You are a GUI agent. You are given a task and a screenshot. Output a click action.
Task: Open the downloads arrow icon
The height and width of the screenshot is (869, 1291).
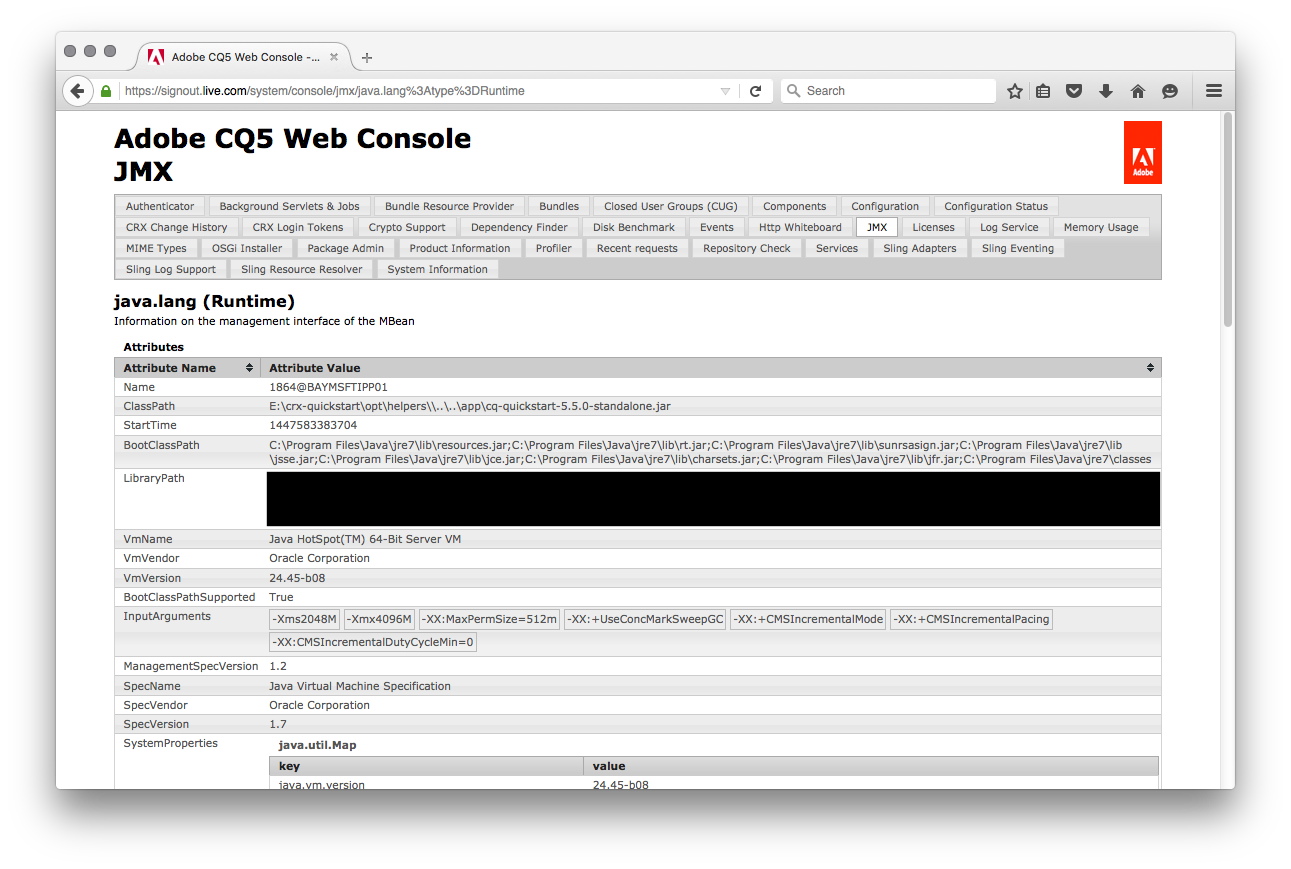tap(1106, 91)
